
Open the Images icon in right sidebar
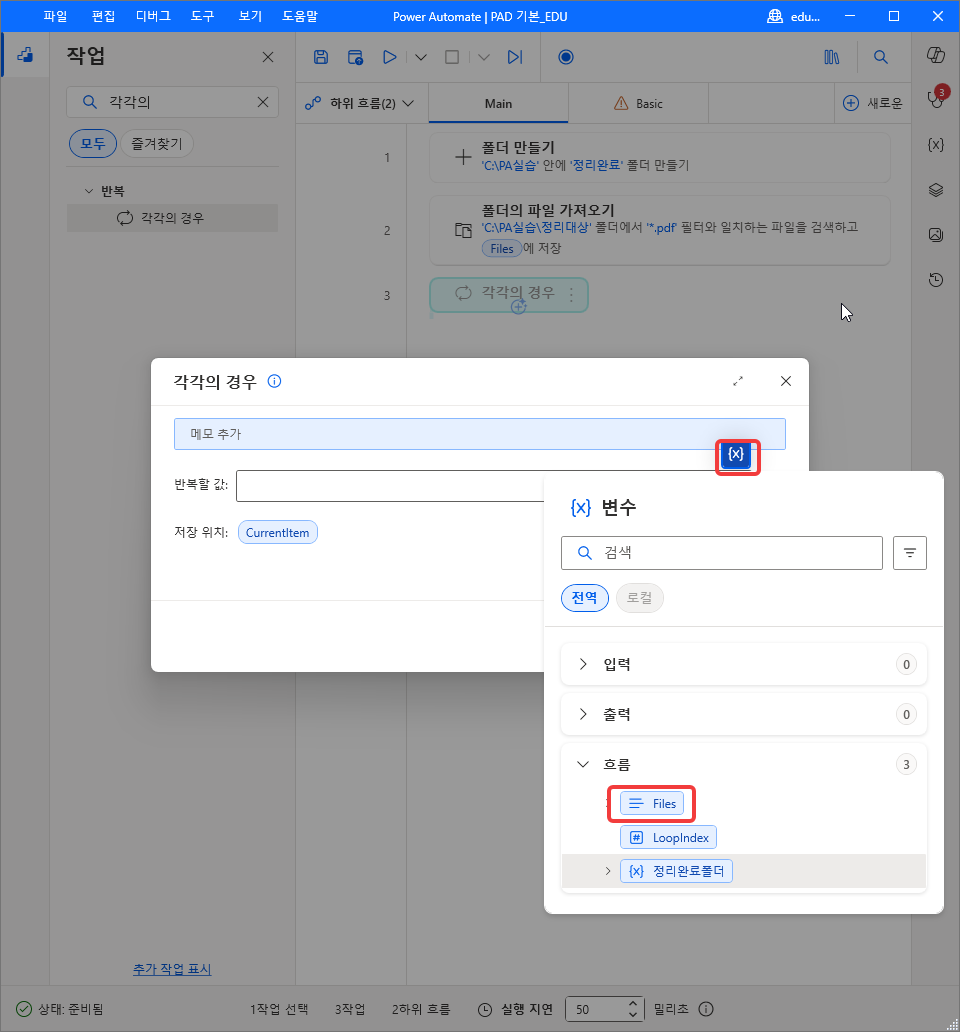click(x=936, y=234)
